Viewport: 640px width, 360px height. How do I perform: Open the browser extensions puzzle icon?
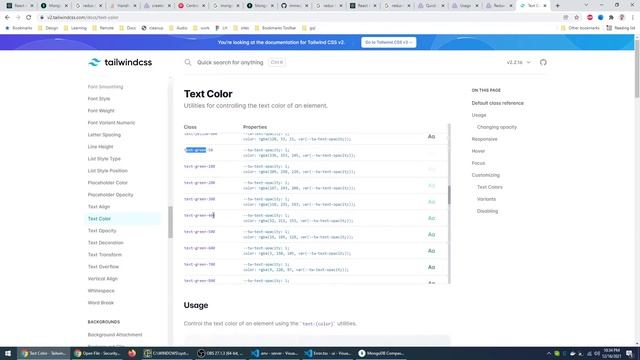pos(611,18)
